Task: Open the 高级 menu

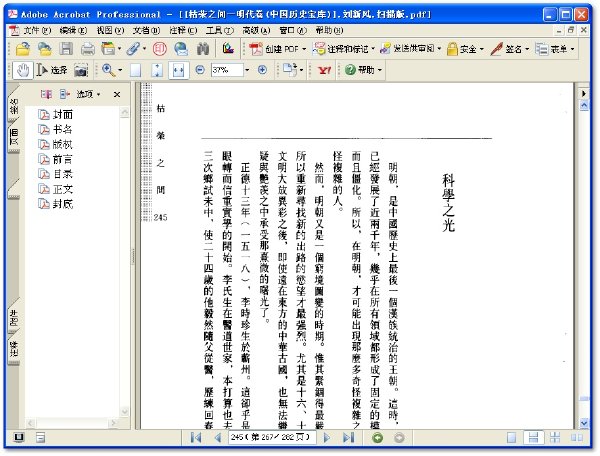Action: (x=256, y=30)
